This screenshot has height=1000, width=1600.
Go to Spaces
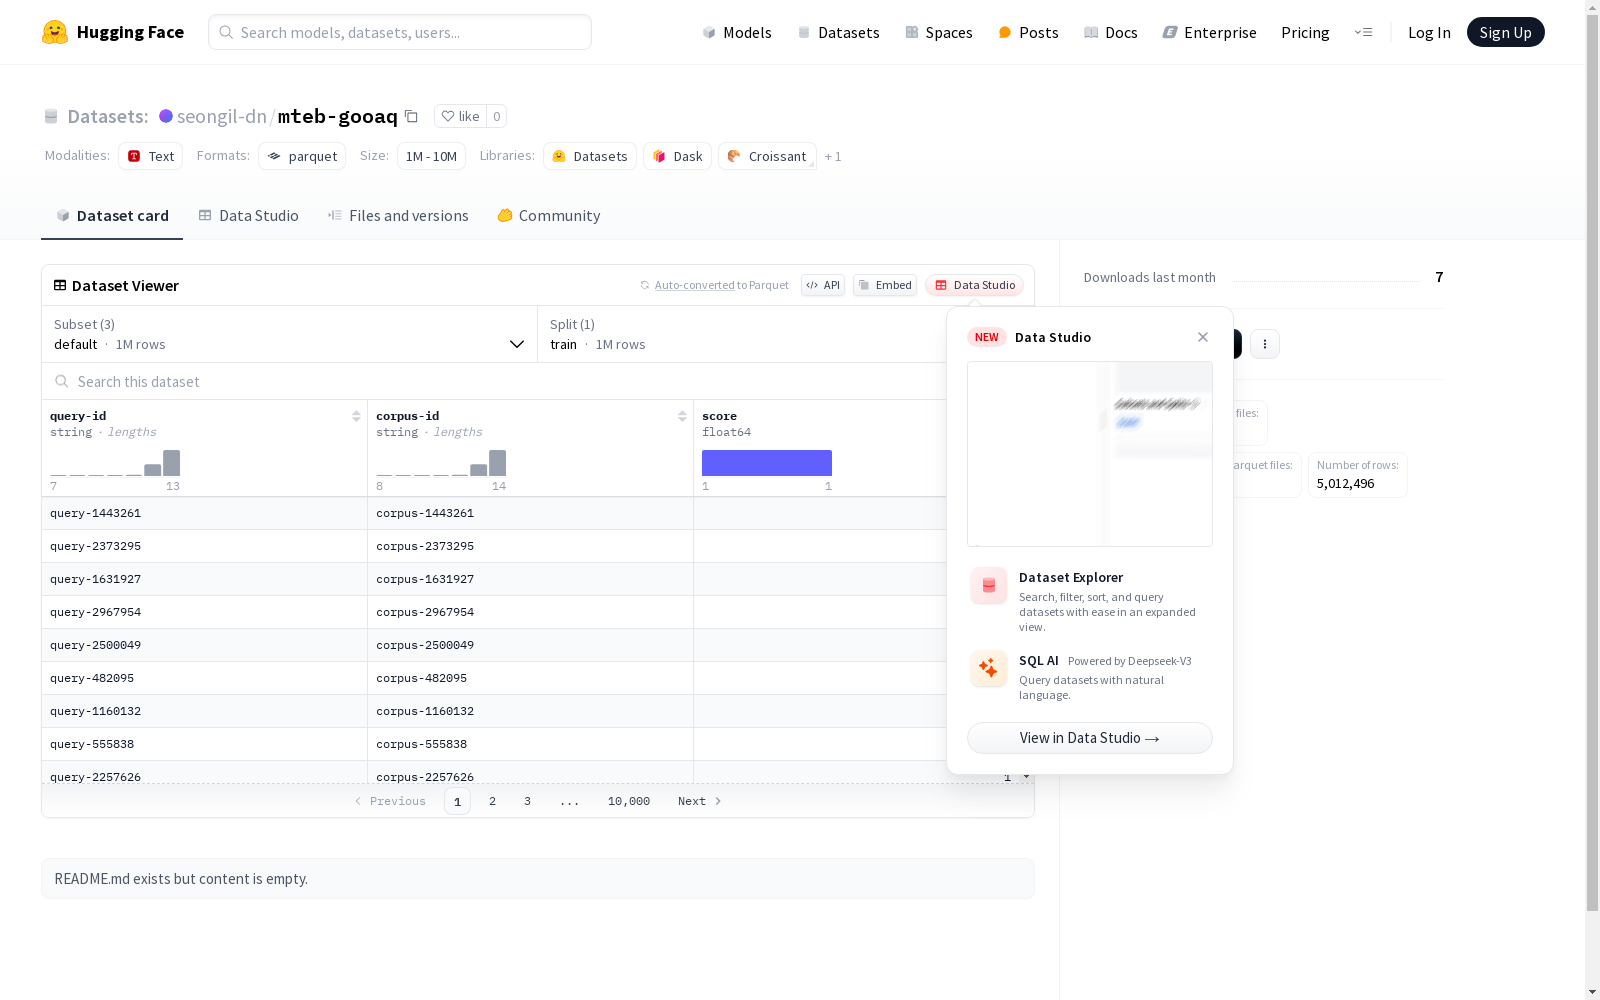pos(939,32)
